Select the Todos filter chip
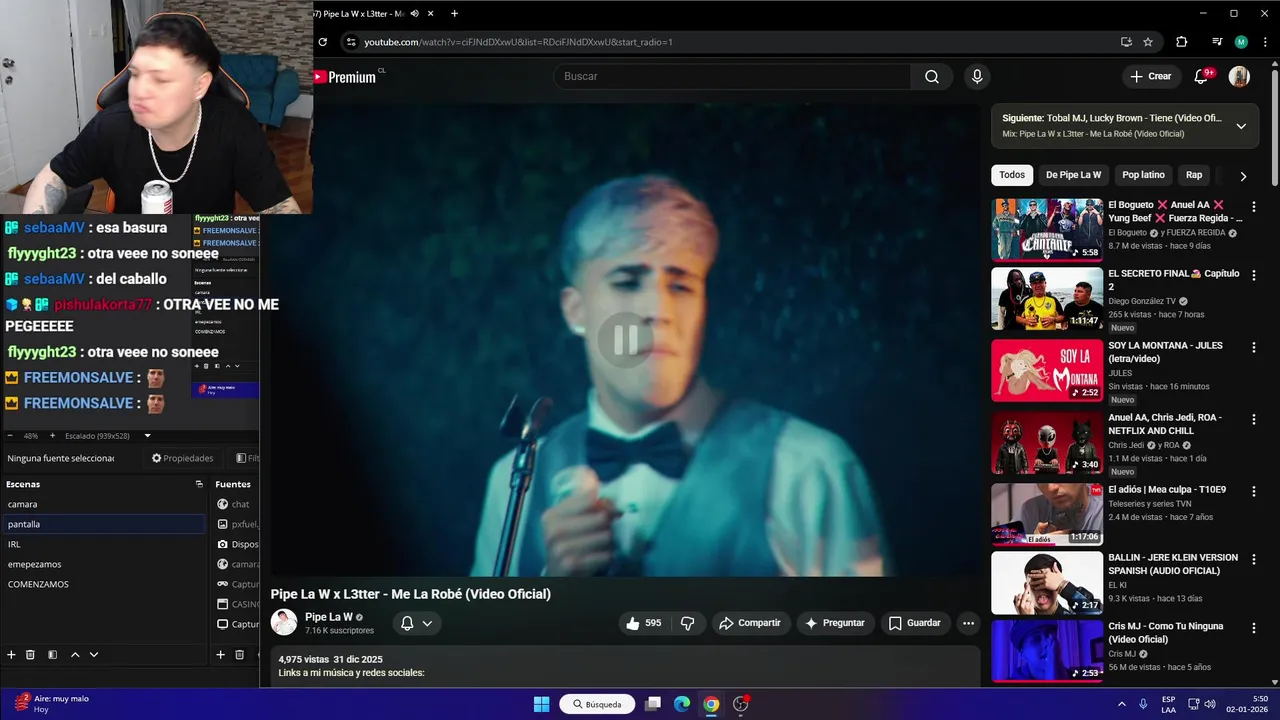The image size is (1280, 720). (x=1012, y=175)
